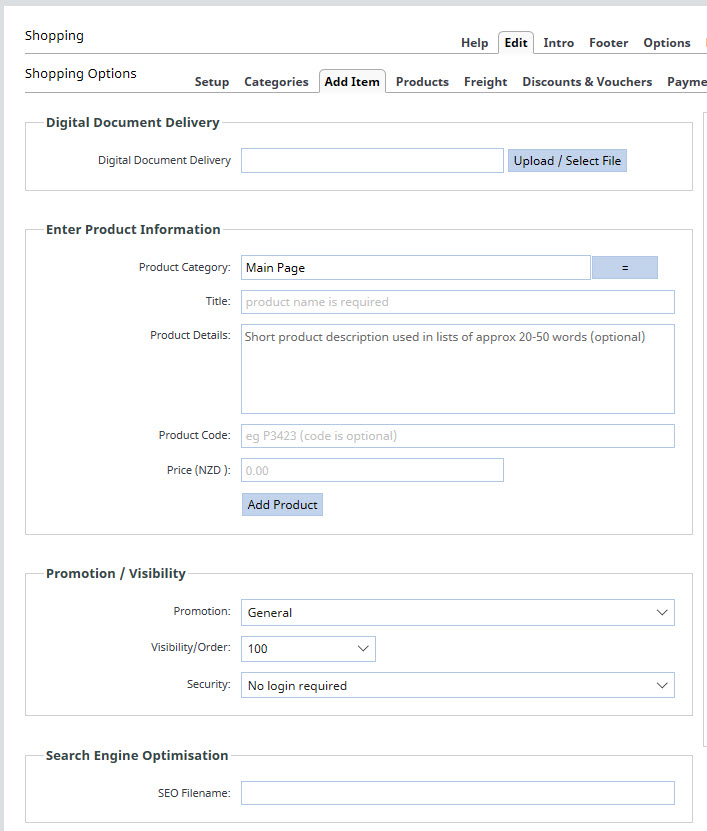Image resolution: width=707 pixels, height=831 pixels.
Task: Select the Options tab
Action: tap(666, 43)
